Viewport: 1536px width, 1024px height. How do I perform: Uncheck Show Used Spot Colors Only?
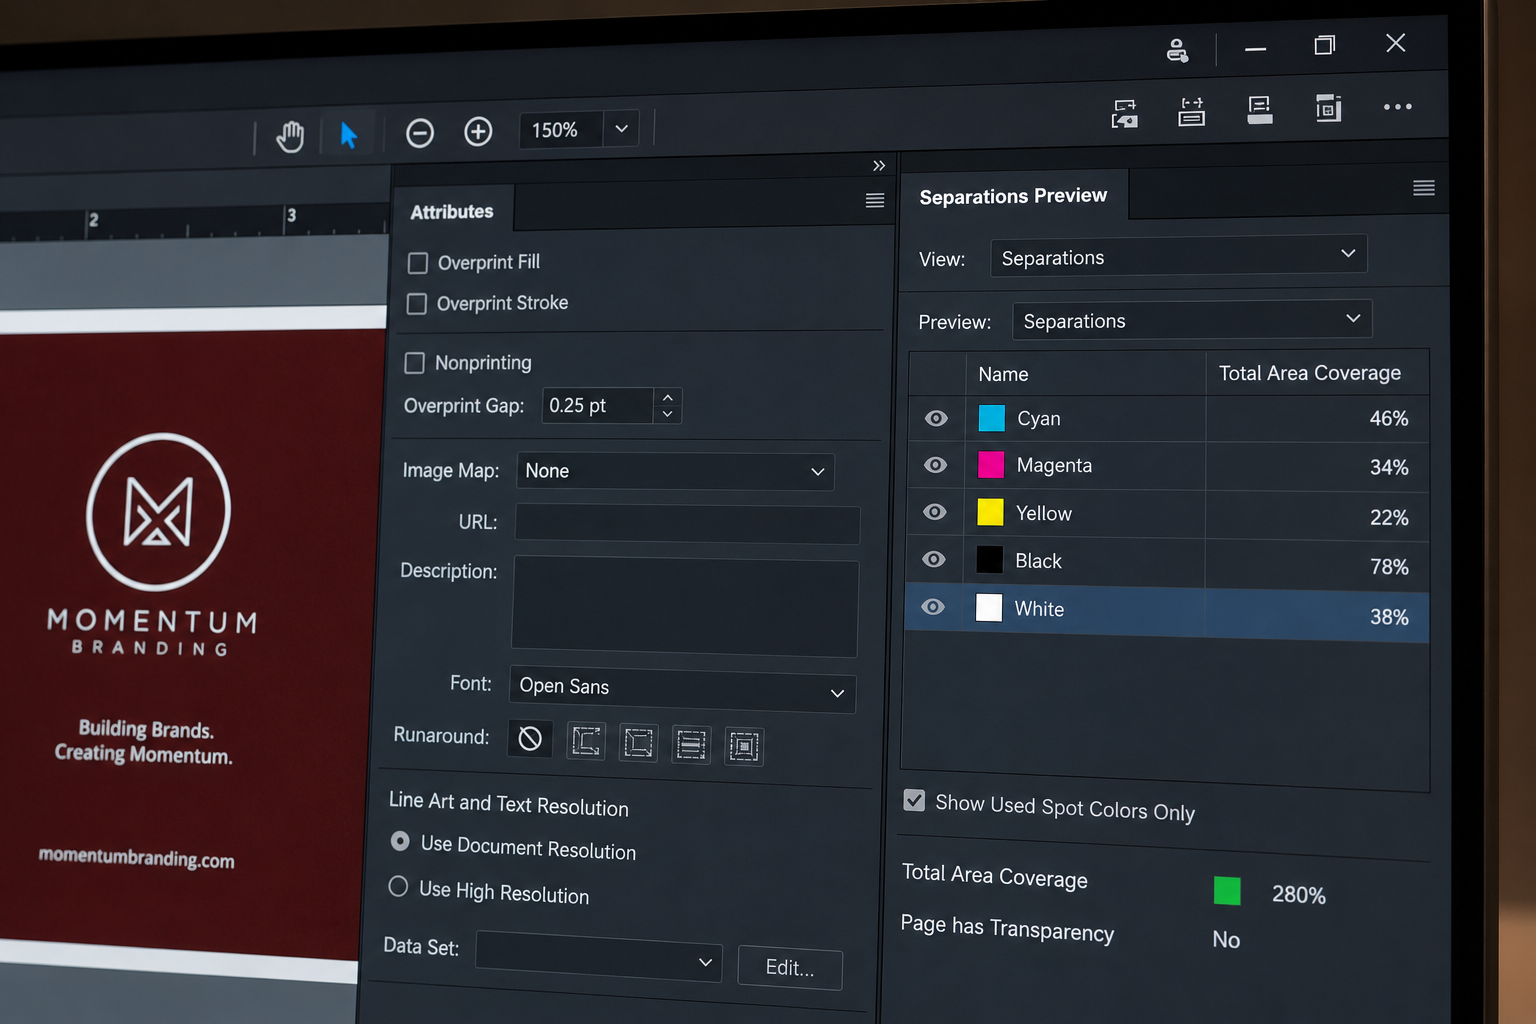[x=914, y=800]
